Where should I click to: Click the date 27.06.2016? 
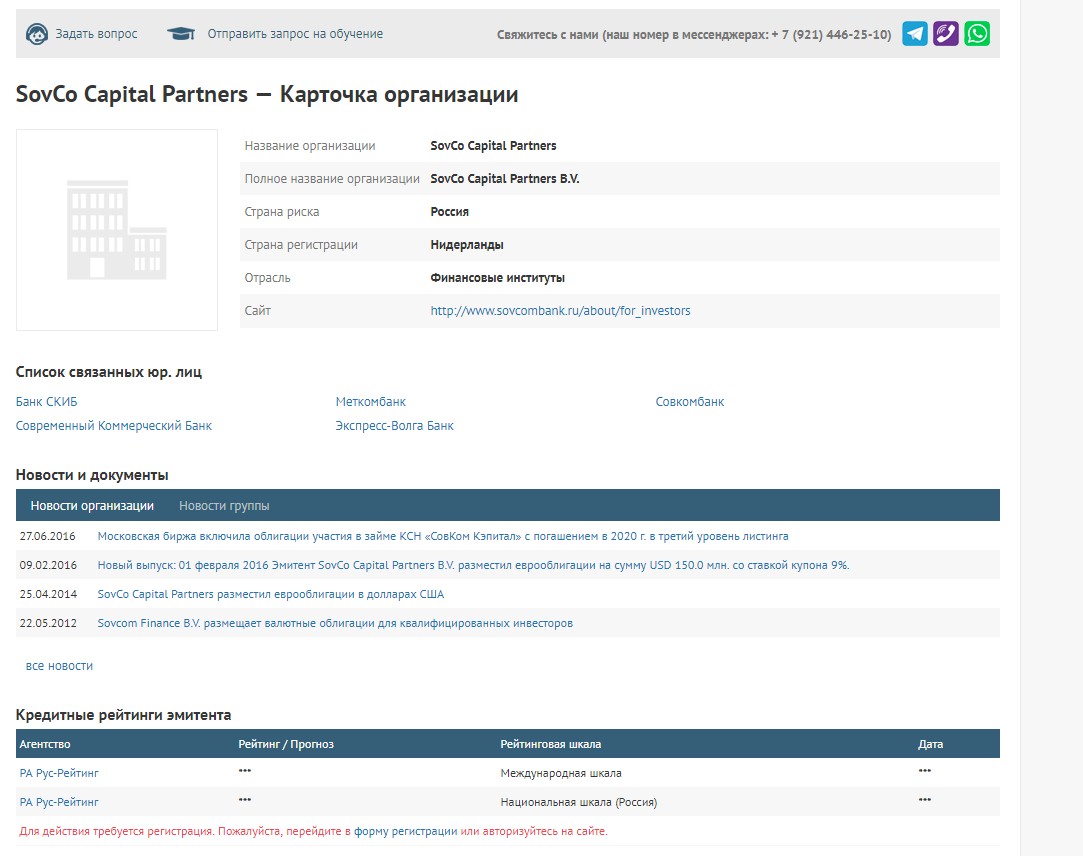coord(48,536)
